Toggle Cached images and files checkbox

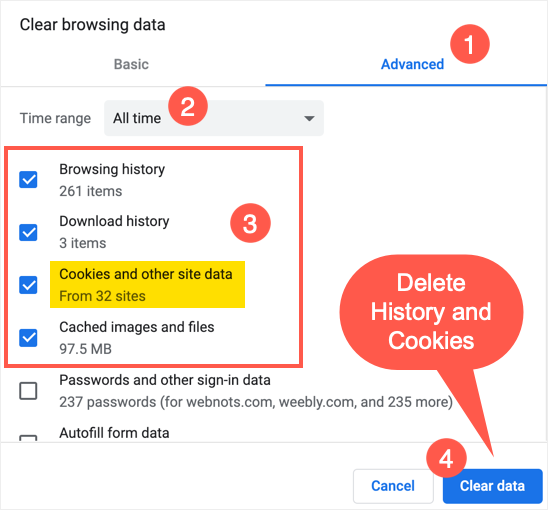tap(28, 338)
